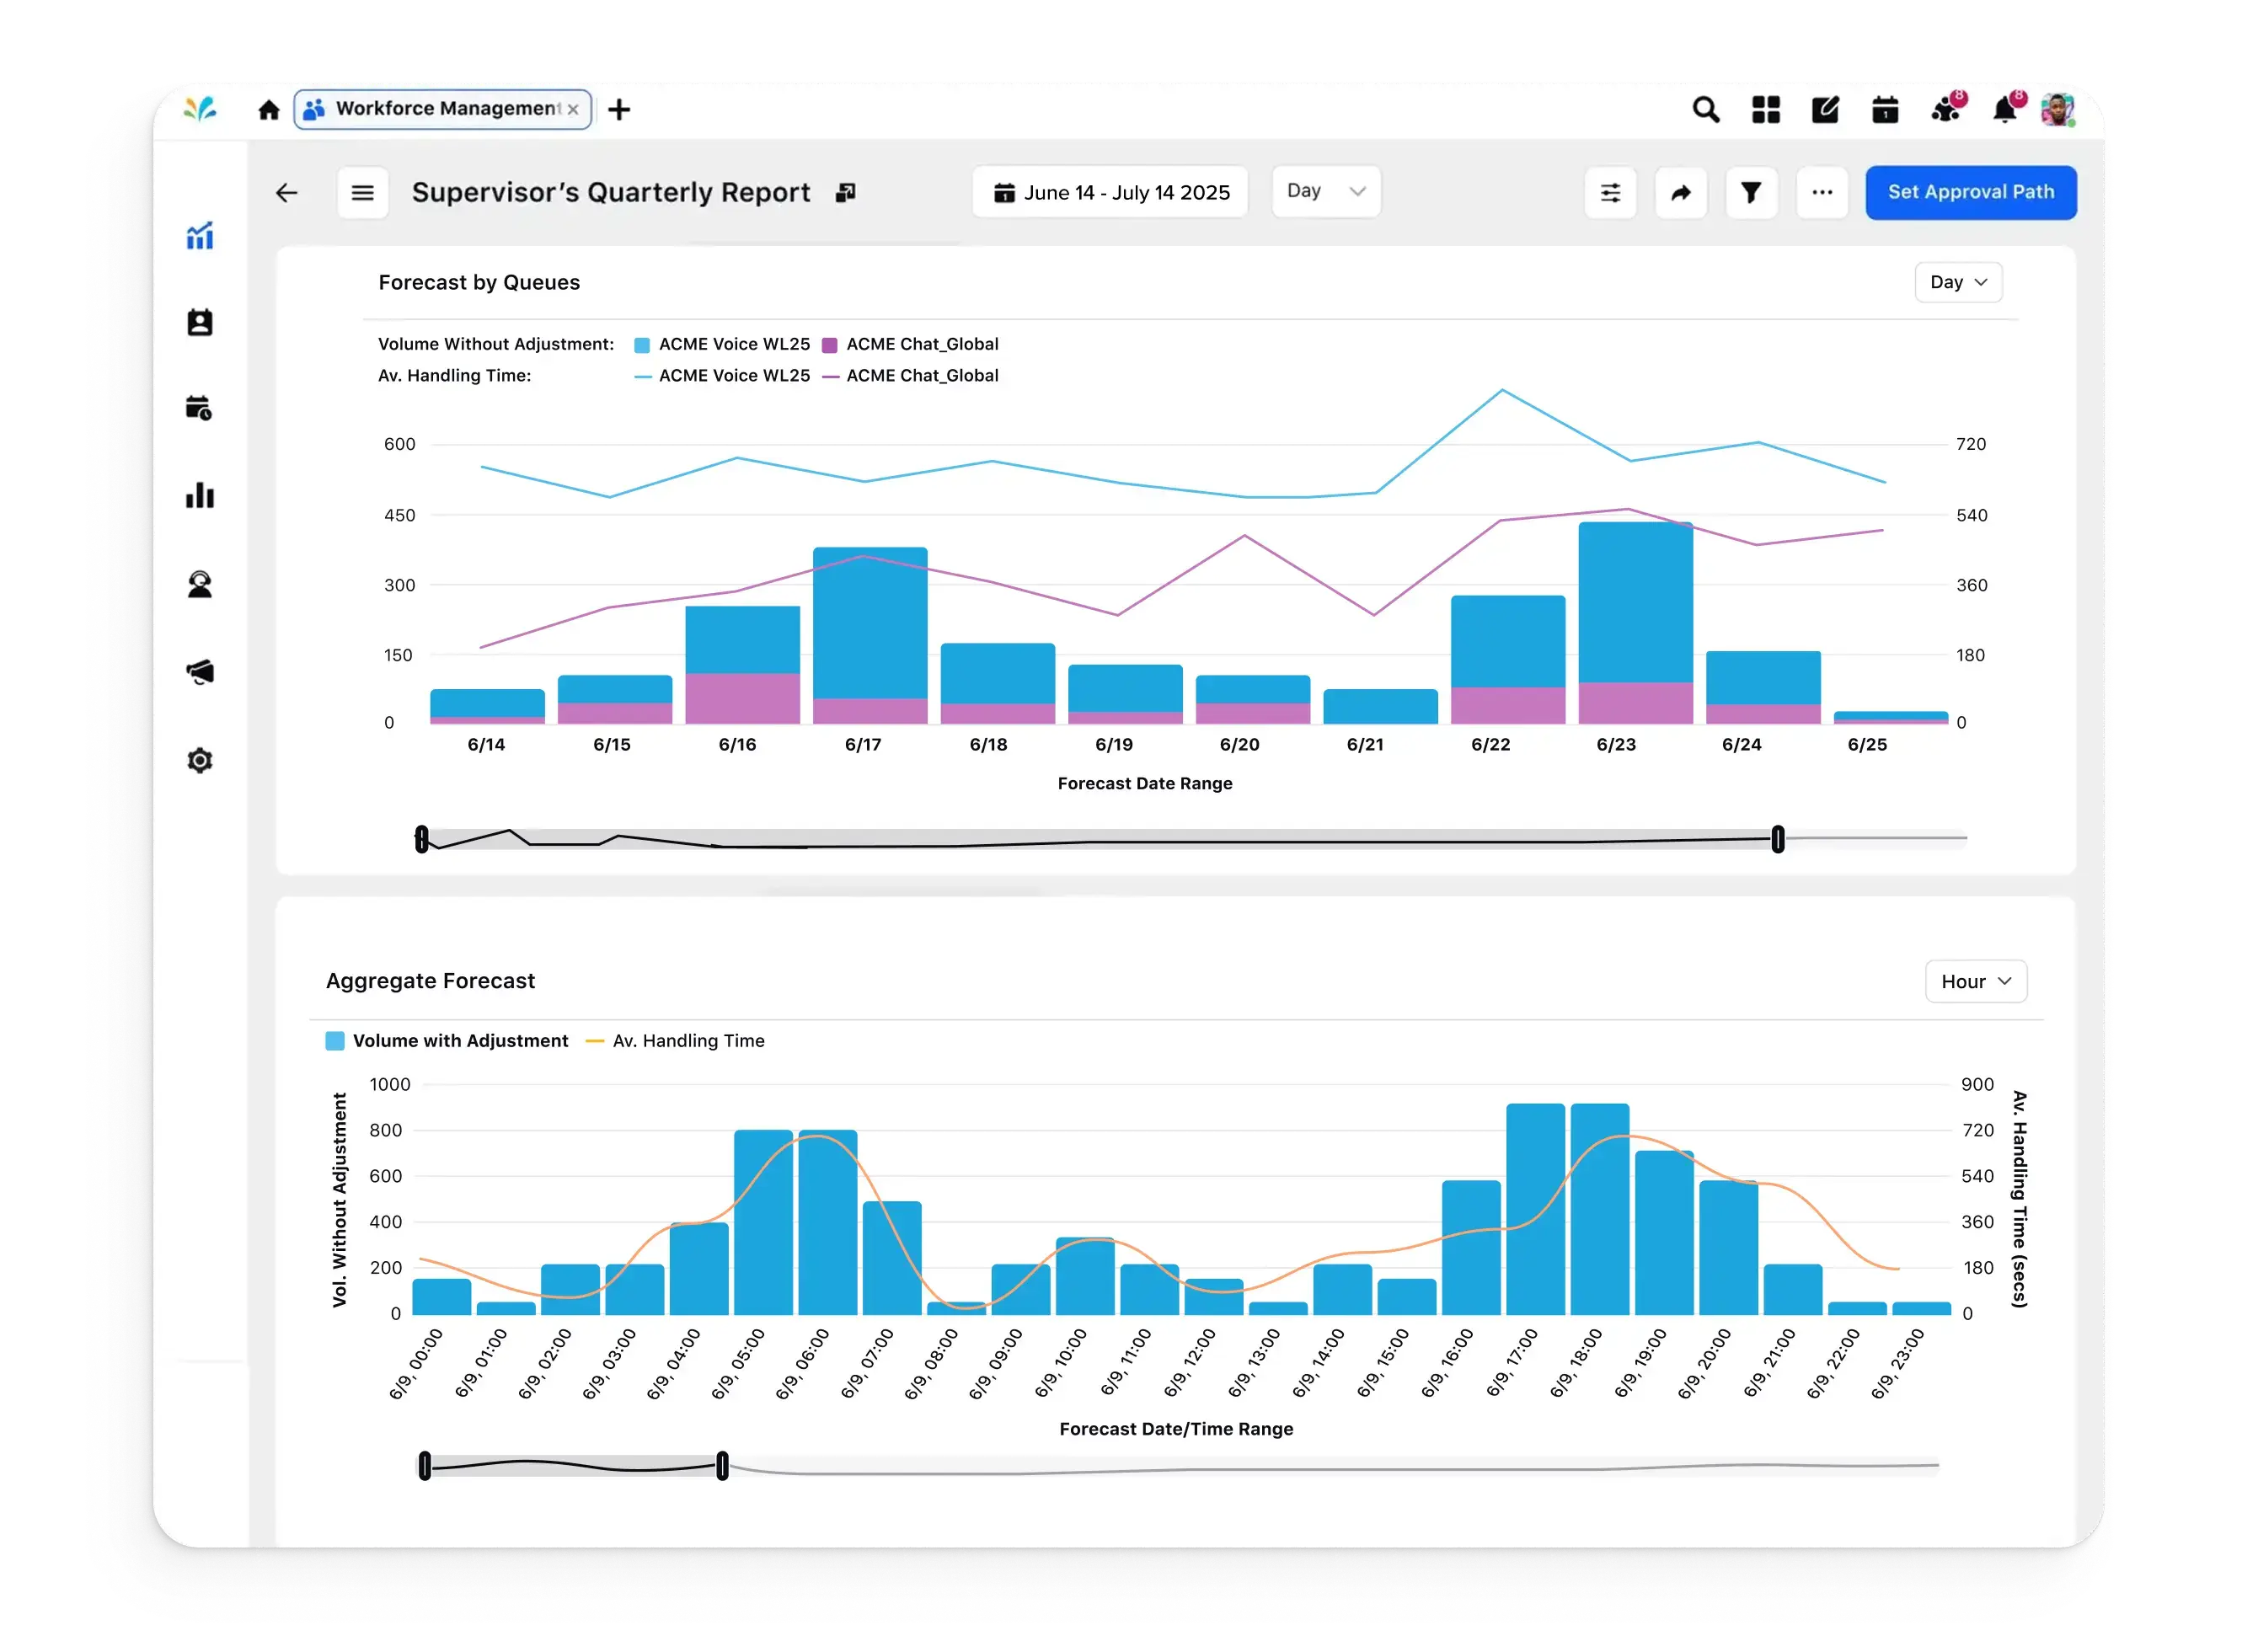Image resolution: width=2258 pixels, height=1652 pixels.
Task: Toggle ACME Chat_Global handling time legend
Action: click(x=910, y=376)
